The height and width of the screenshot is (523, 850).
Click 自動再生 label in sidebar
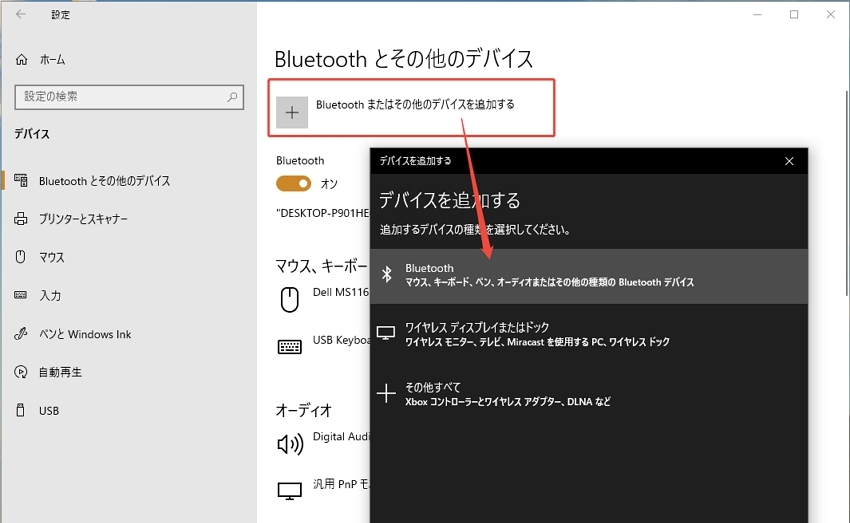(60, 372)
